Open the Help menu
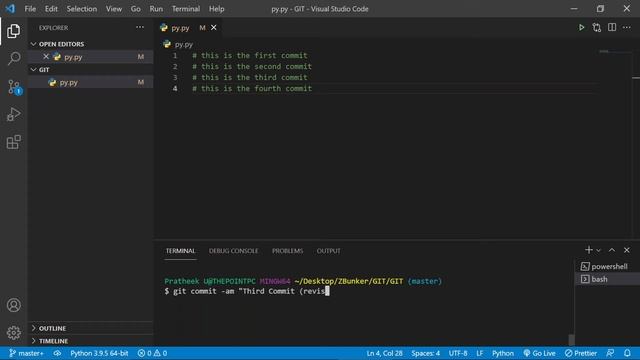 point(217,9)
